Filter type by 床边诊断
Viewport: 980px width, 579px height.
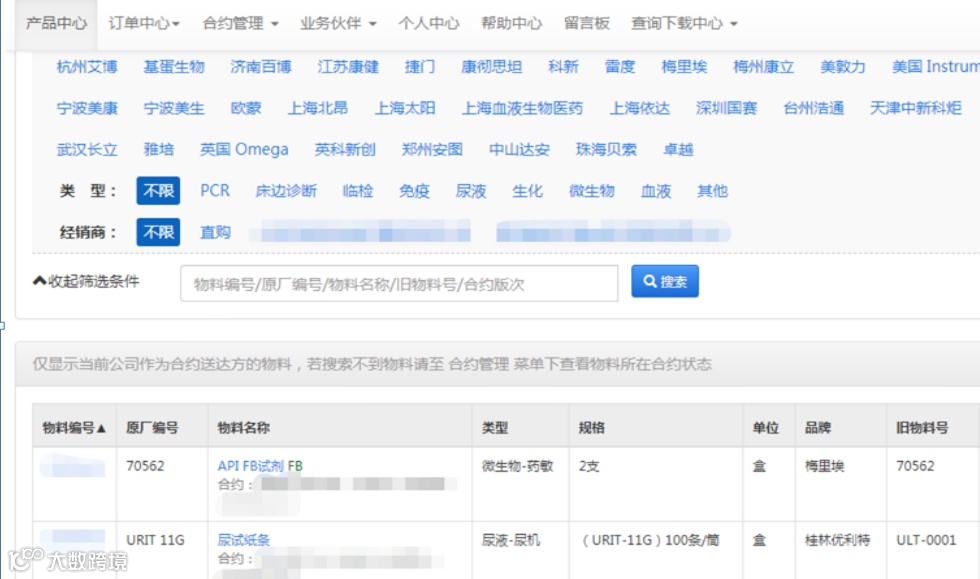coord(286,191)
